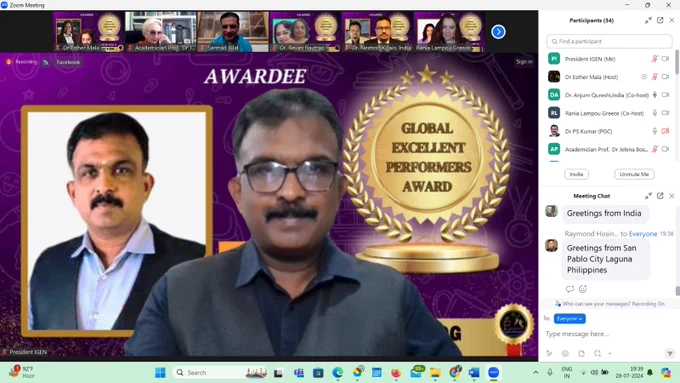Click the send message arrow icon

click(x=670, y=354)
